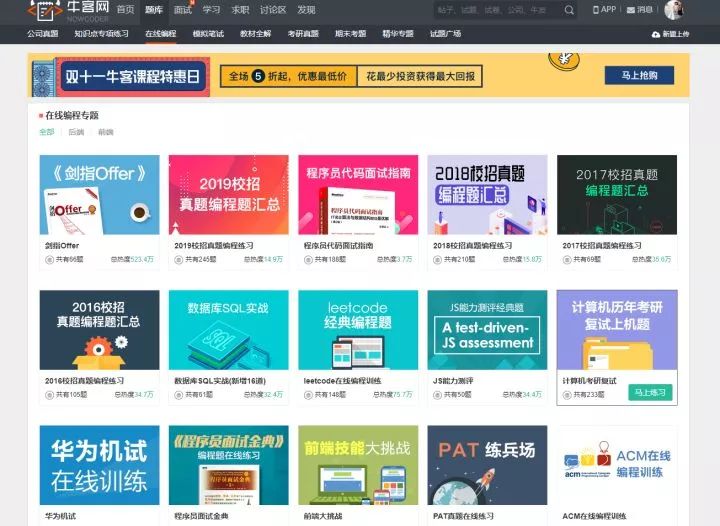
Task: Click the question count icon under 剑指Offer
Action: coord(50,260)
